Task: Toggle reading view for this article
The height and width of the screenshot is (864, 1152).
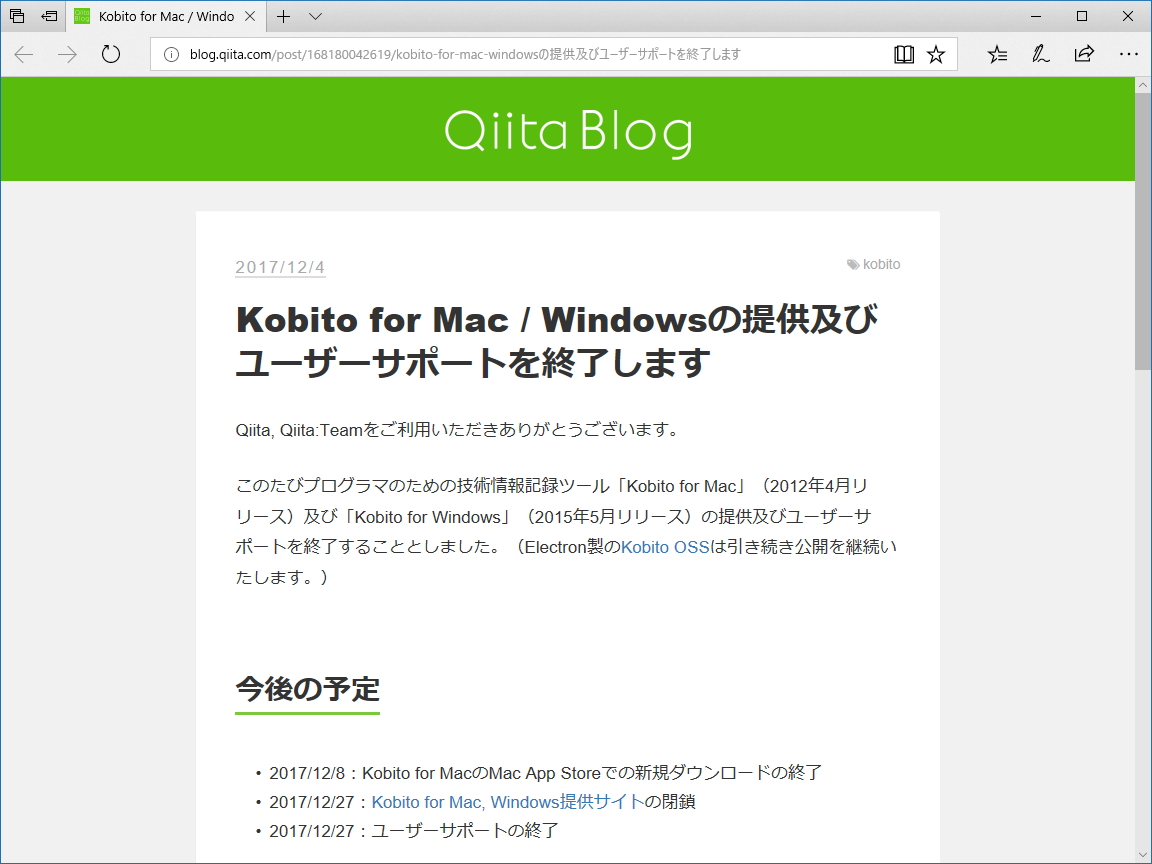Action: (903, 54)
